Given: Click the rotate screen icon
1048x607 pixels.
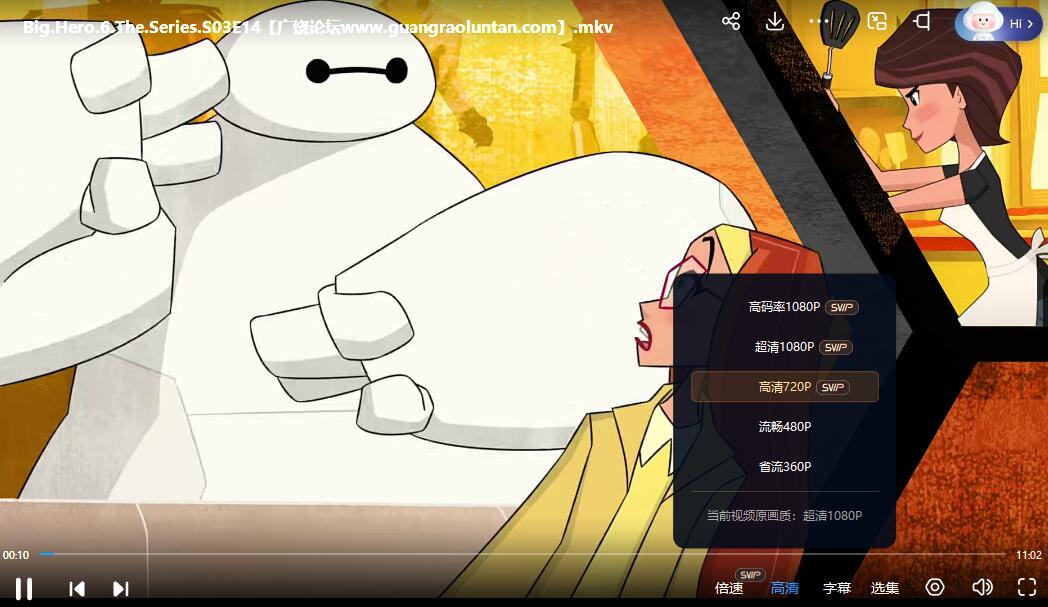Looking at the screenshot, I should (922, 21).
